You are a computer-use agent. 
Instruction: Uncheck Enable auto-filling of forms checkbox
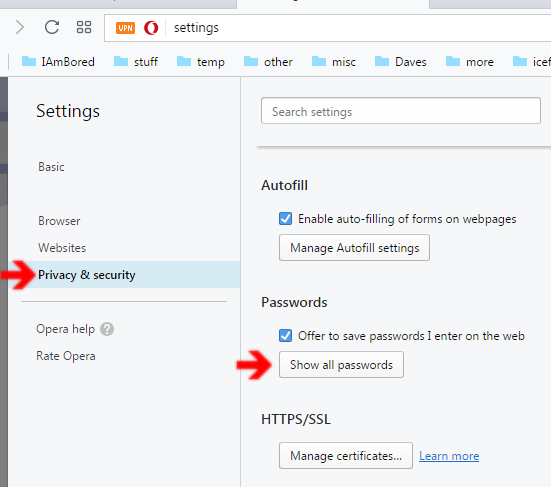(x=285, y=219)
